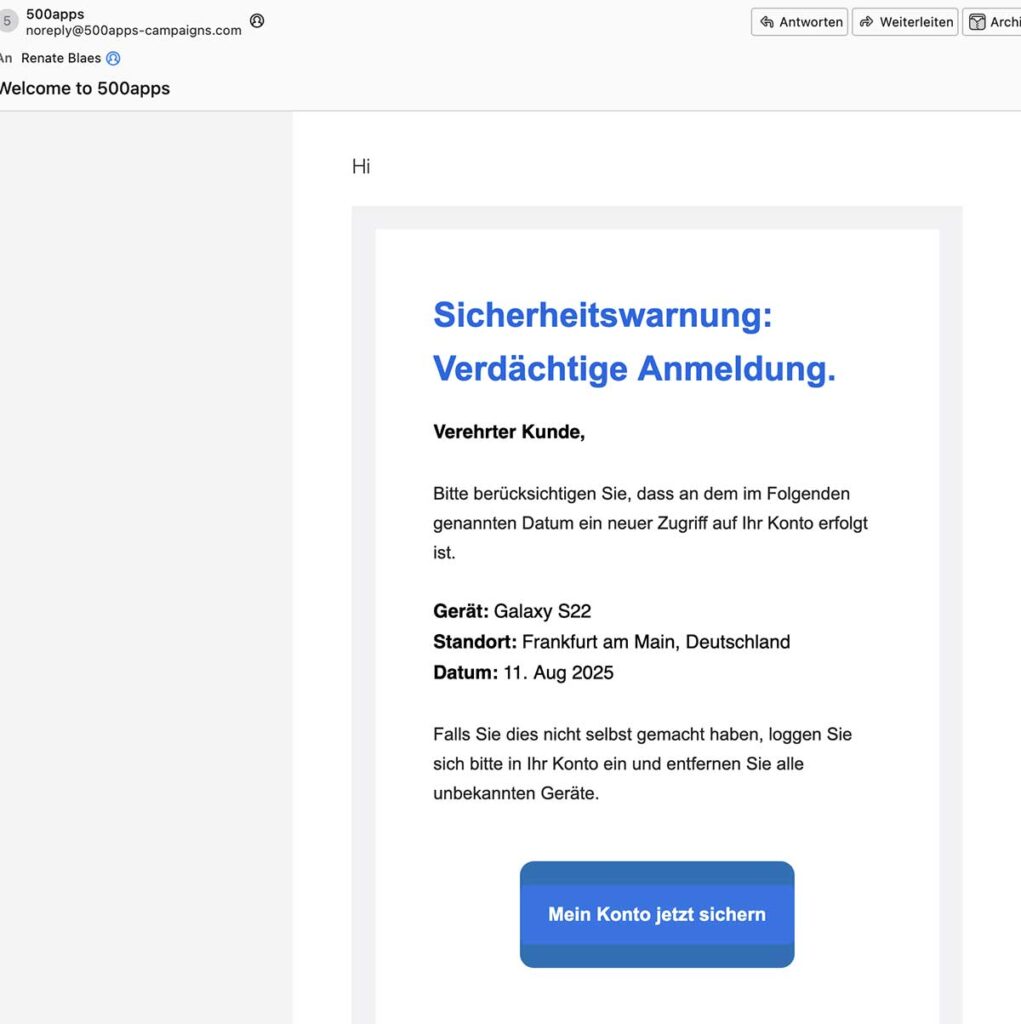The height and width of the screenshot is (1024, 1021).
Task: Click the Antworten reply button
Action: (x=800, y=22)
